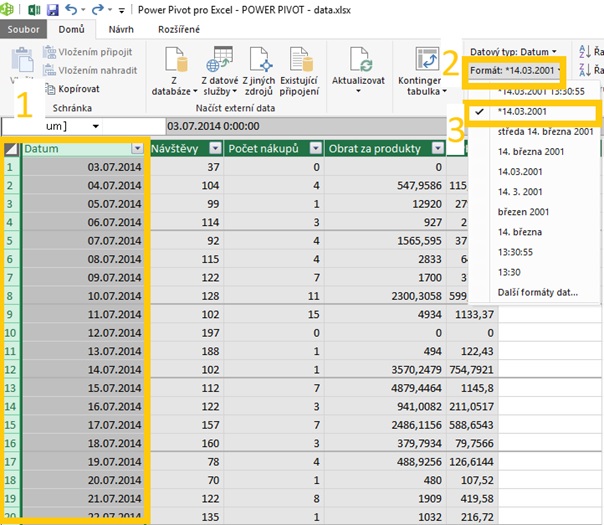
Task: Click Obrat cell 3570,2479
Action: (x=386, y=370)
